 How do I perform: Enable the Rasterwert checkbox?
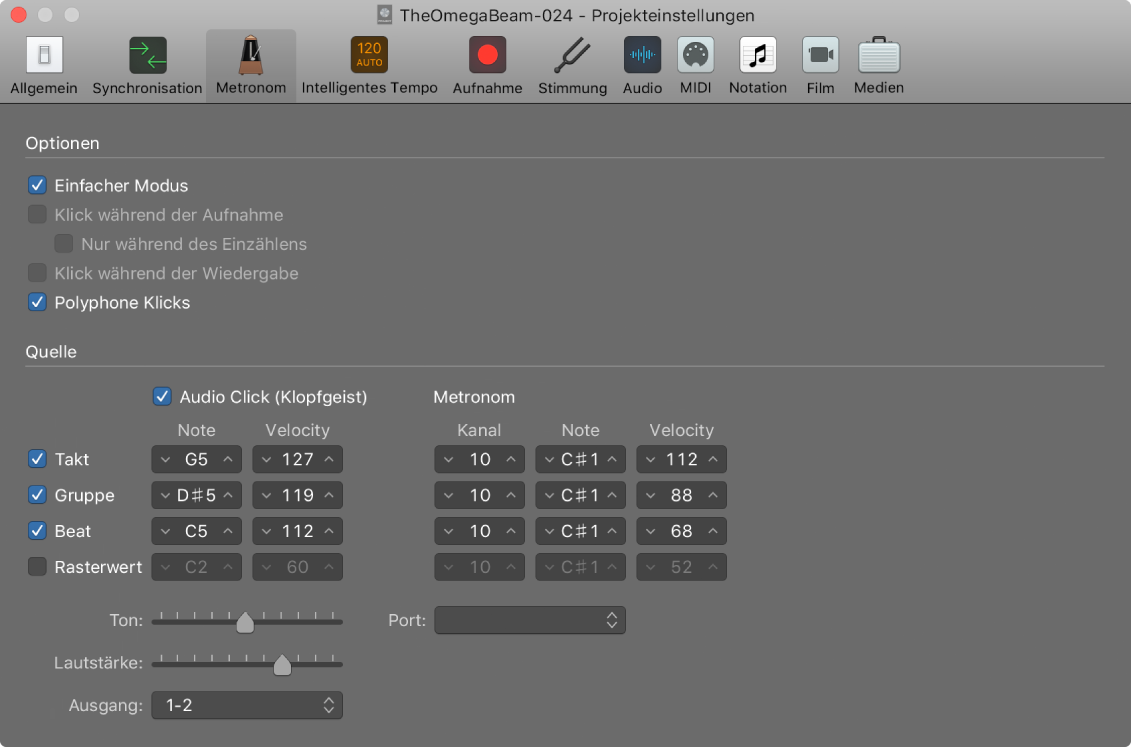click(38, 567)
